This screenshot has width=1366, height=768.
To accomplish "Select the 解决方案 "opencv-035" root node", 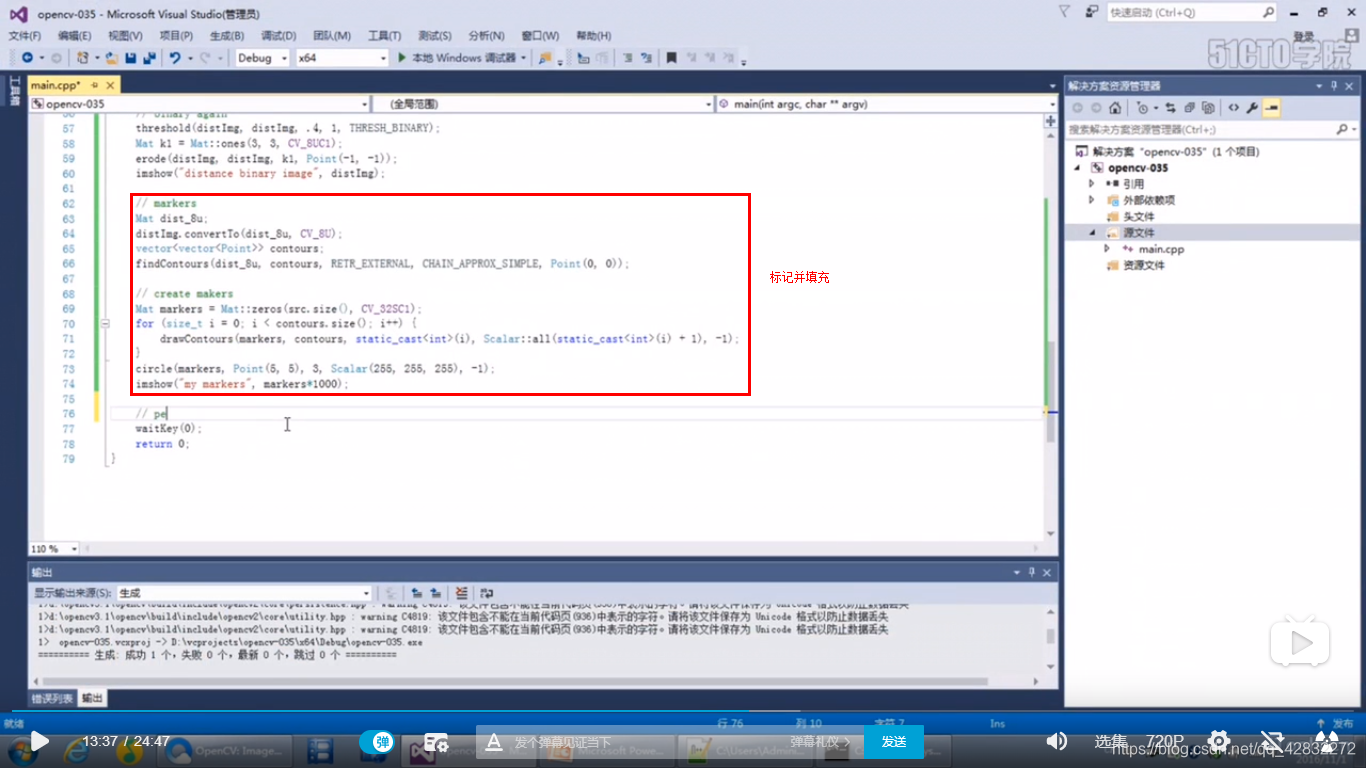I will point(1167,151).
